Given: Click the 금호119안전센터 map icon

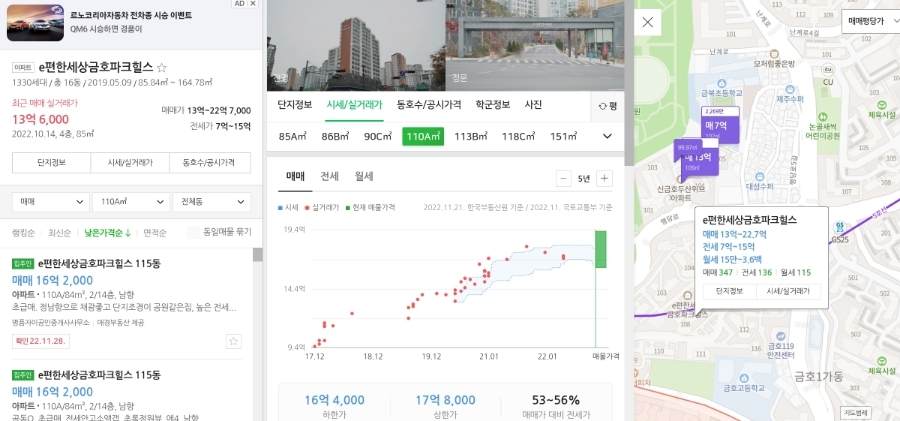Looking at the screenshot, I should coord(779,337).
